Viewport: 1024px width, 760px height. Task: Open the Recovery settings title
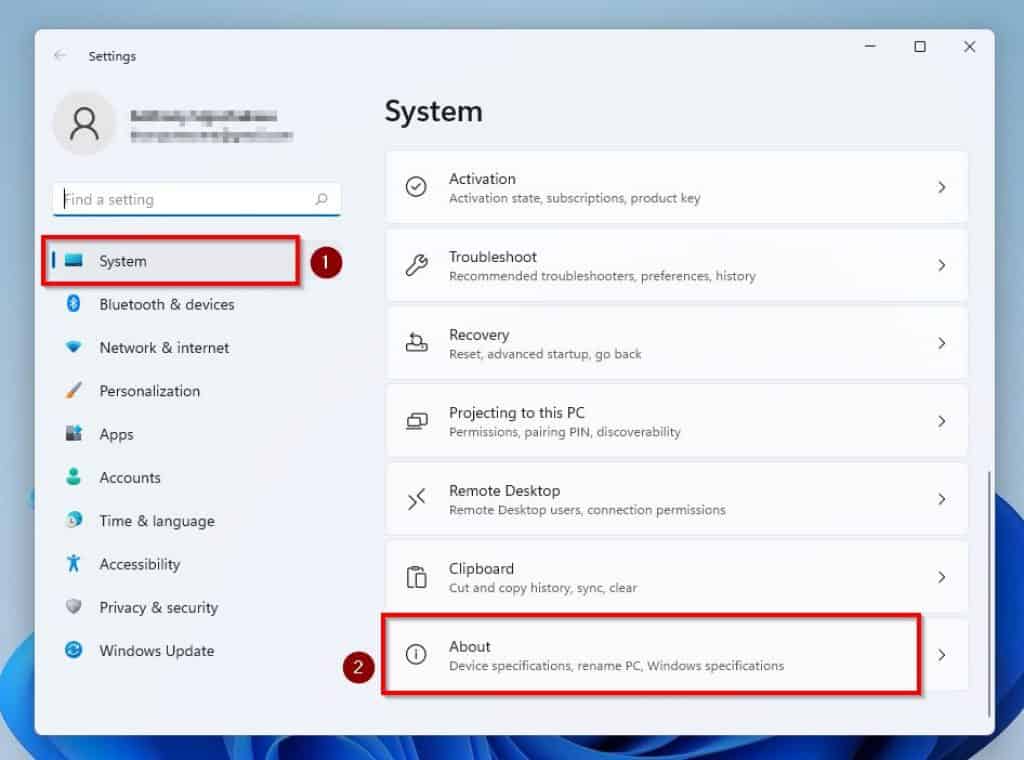[x=479, y=334]
